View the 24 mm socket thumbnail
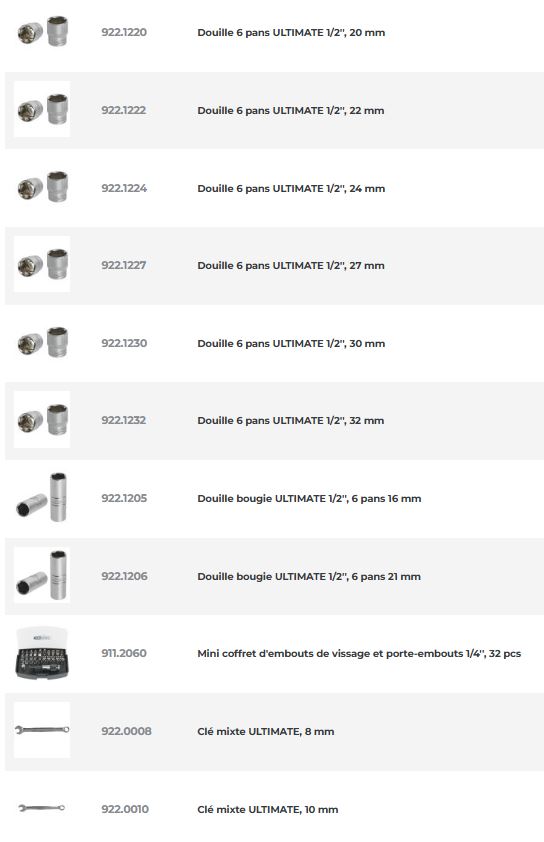 tap(42, 187)
